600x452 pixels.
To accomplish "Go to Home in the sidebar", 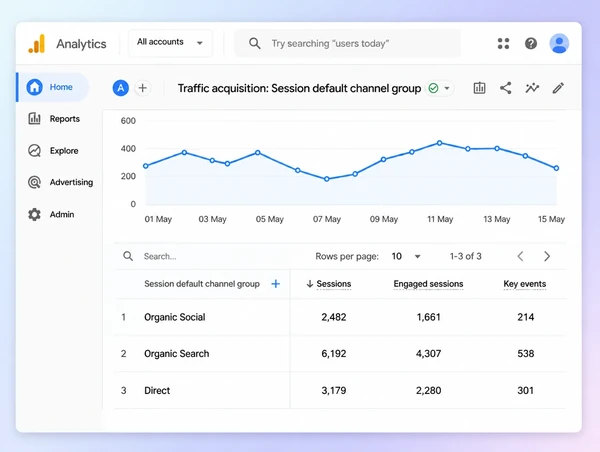I will click(53, 87).
